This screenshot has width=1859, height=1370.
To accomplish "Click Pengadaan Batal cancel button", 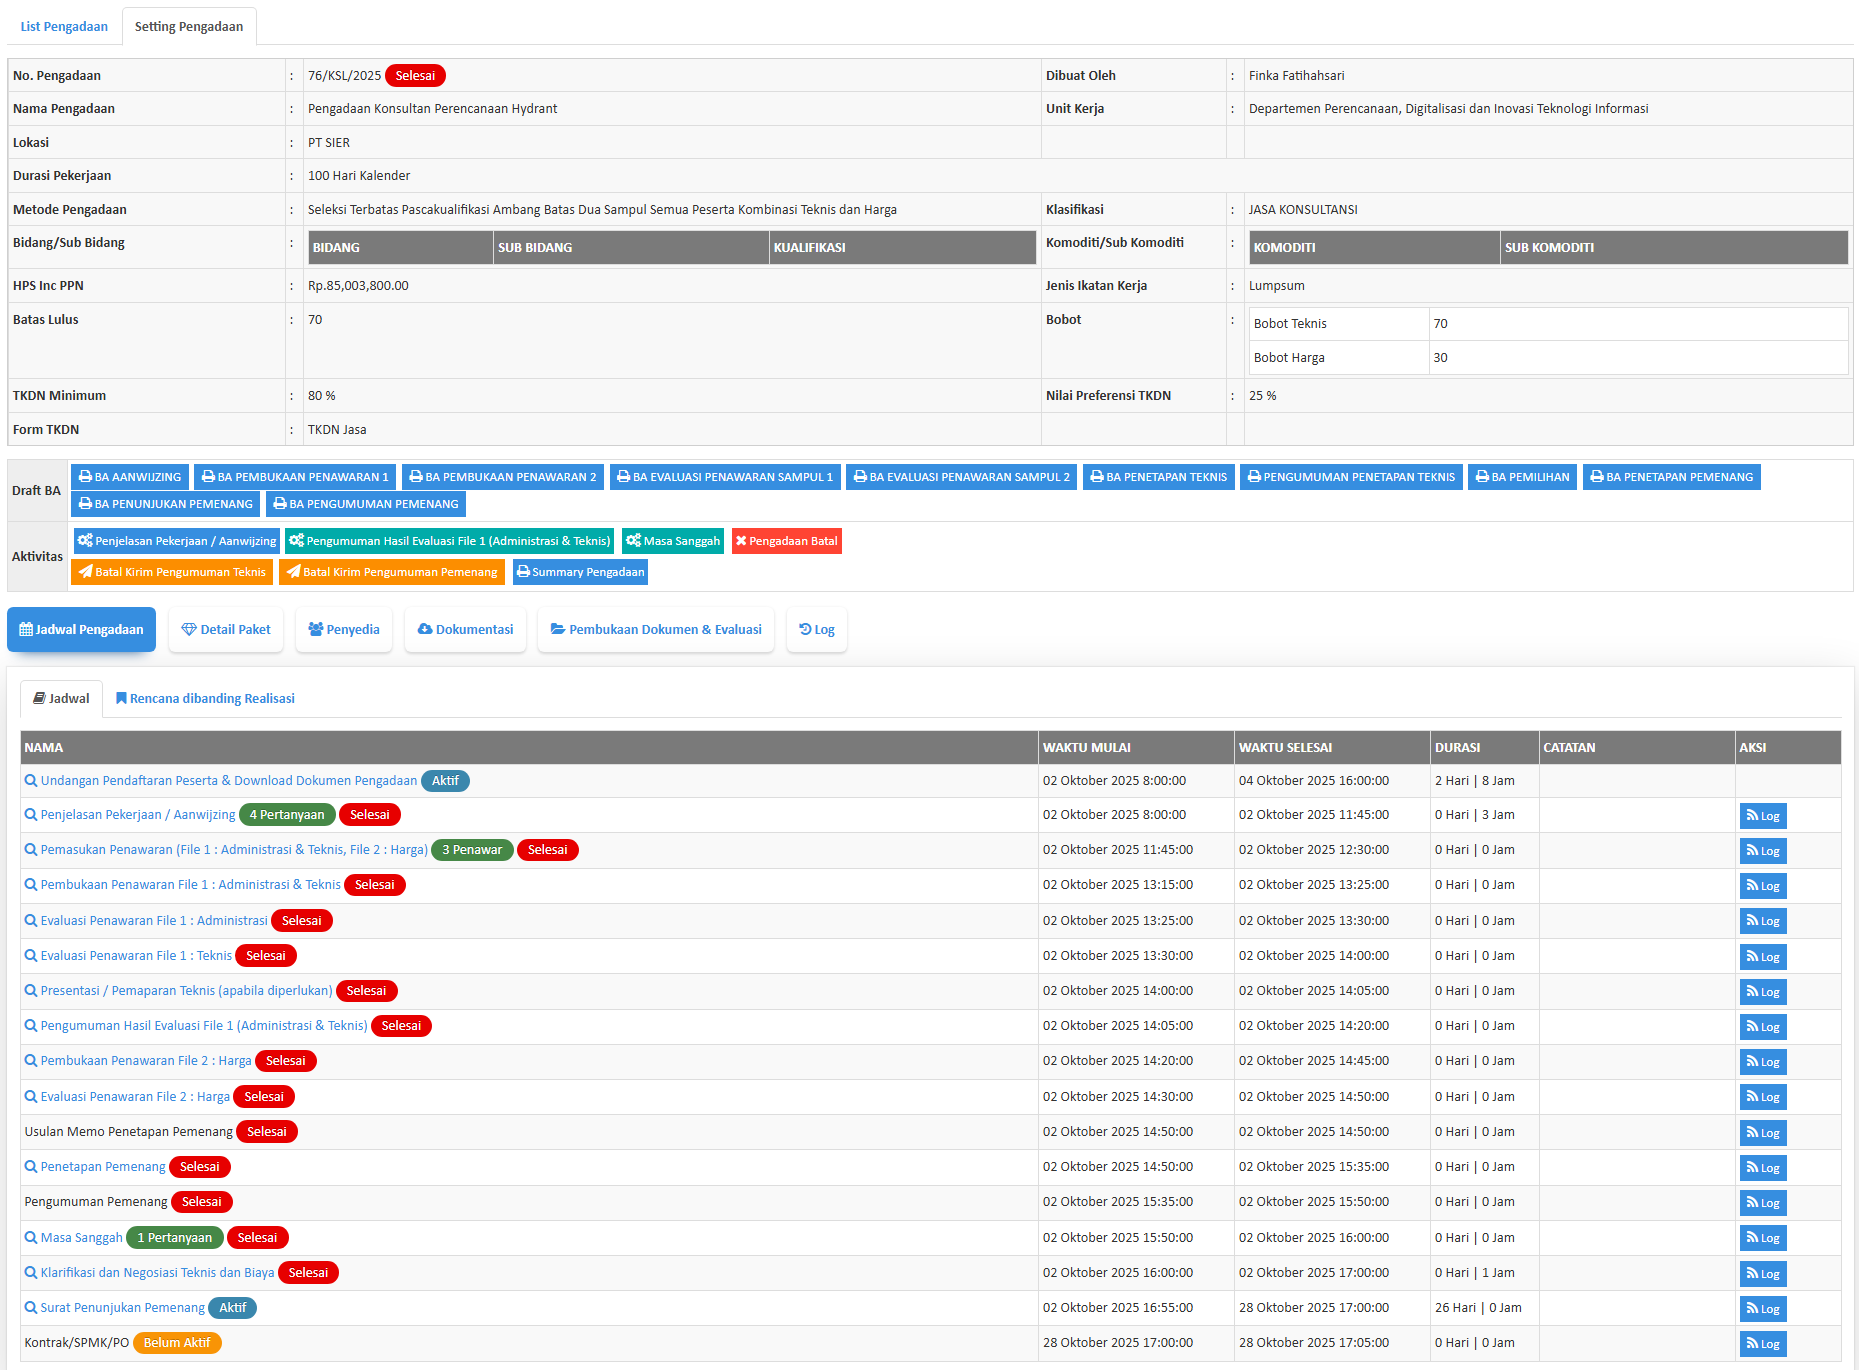I will click(786, 541).
